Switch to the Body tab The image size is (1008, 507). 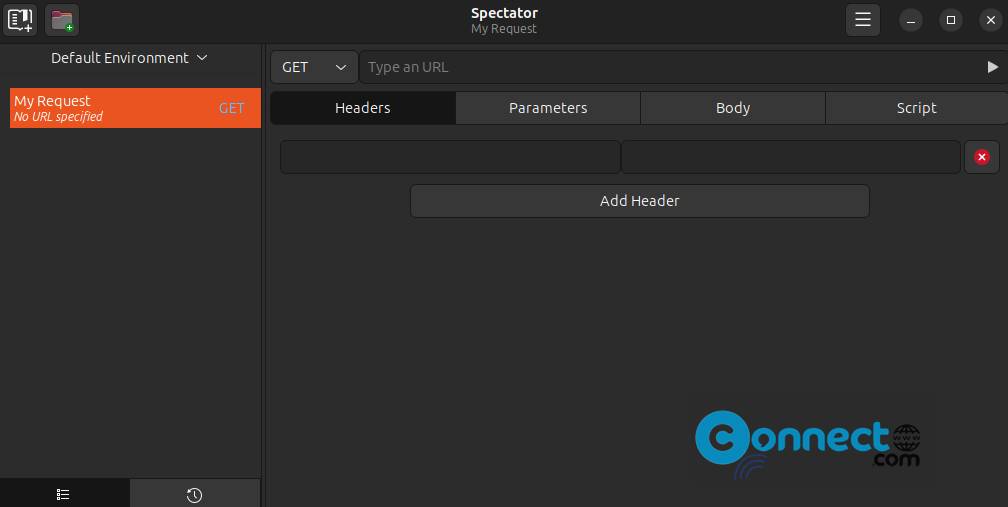click(733, 108)
